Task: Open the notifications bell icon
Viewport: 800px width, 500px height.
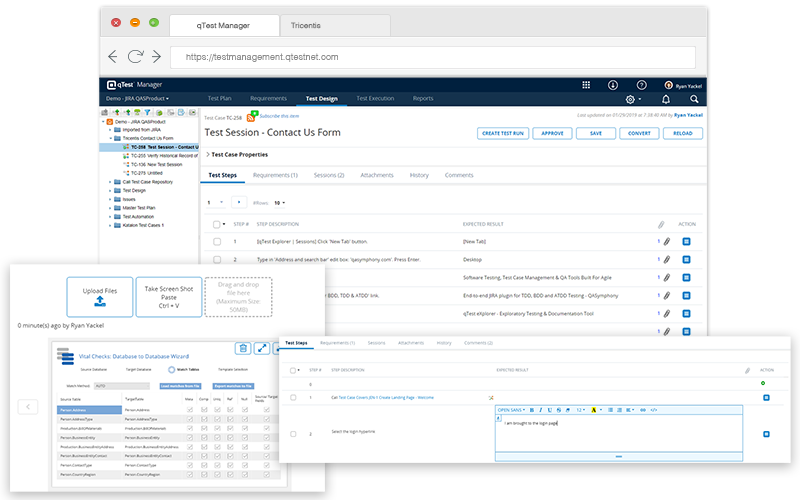Action: 666,99
